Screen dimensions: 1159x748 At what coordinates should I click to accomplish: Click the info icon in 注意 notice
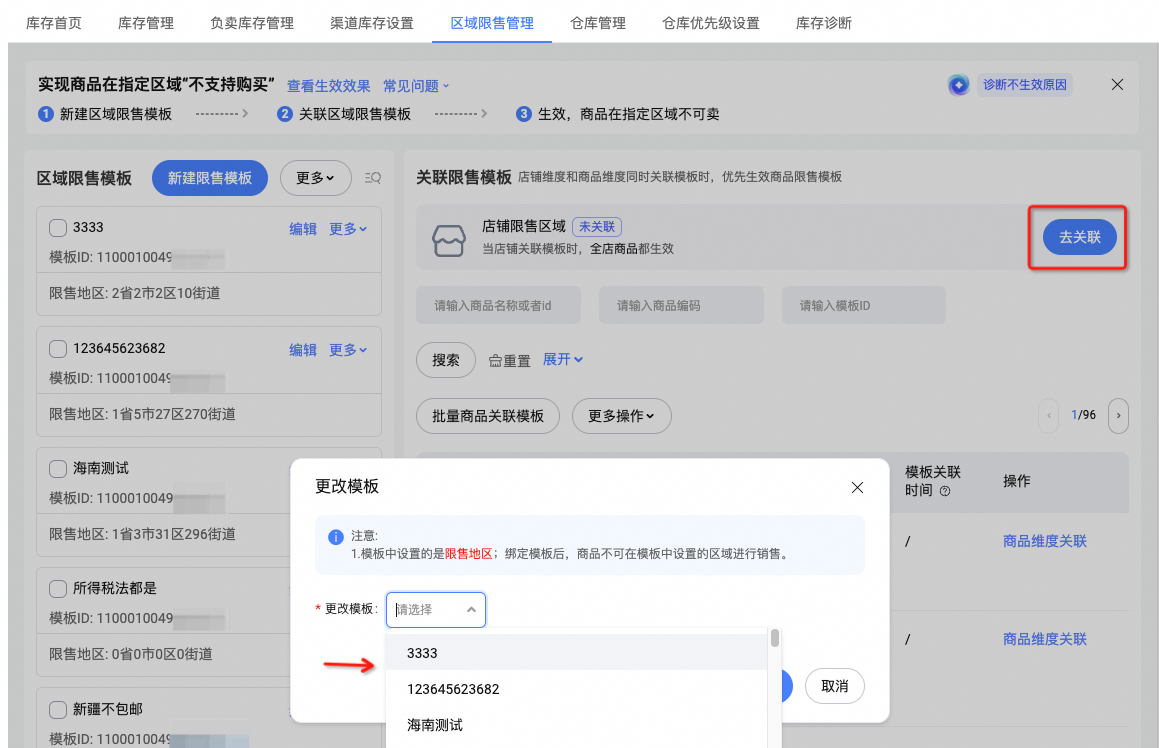336,537
